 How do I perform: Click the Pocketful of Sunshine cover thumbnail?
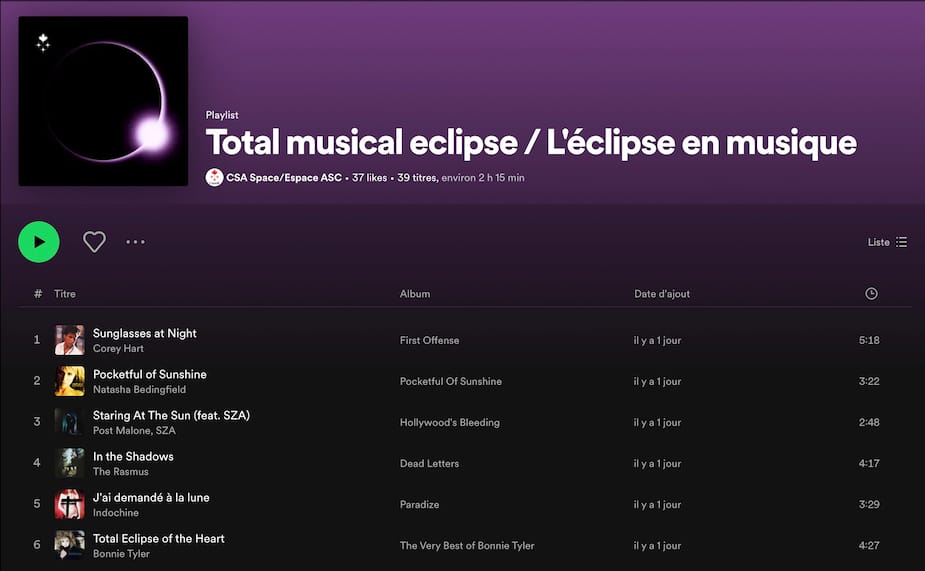(70, 381)
